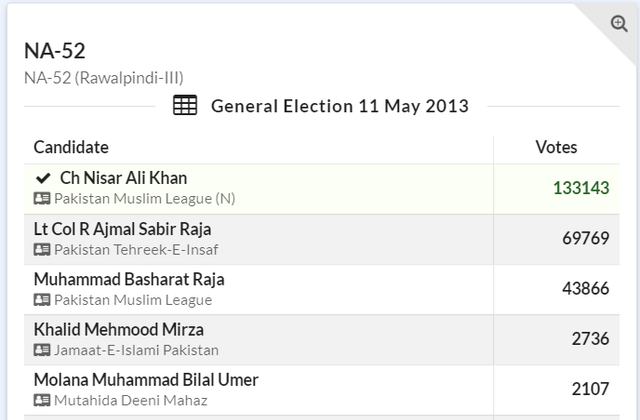Click party card icon beside Jamaat-E-Islami Pakistan
640x420 pixels.
(x=42, y=350)
